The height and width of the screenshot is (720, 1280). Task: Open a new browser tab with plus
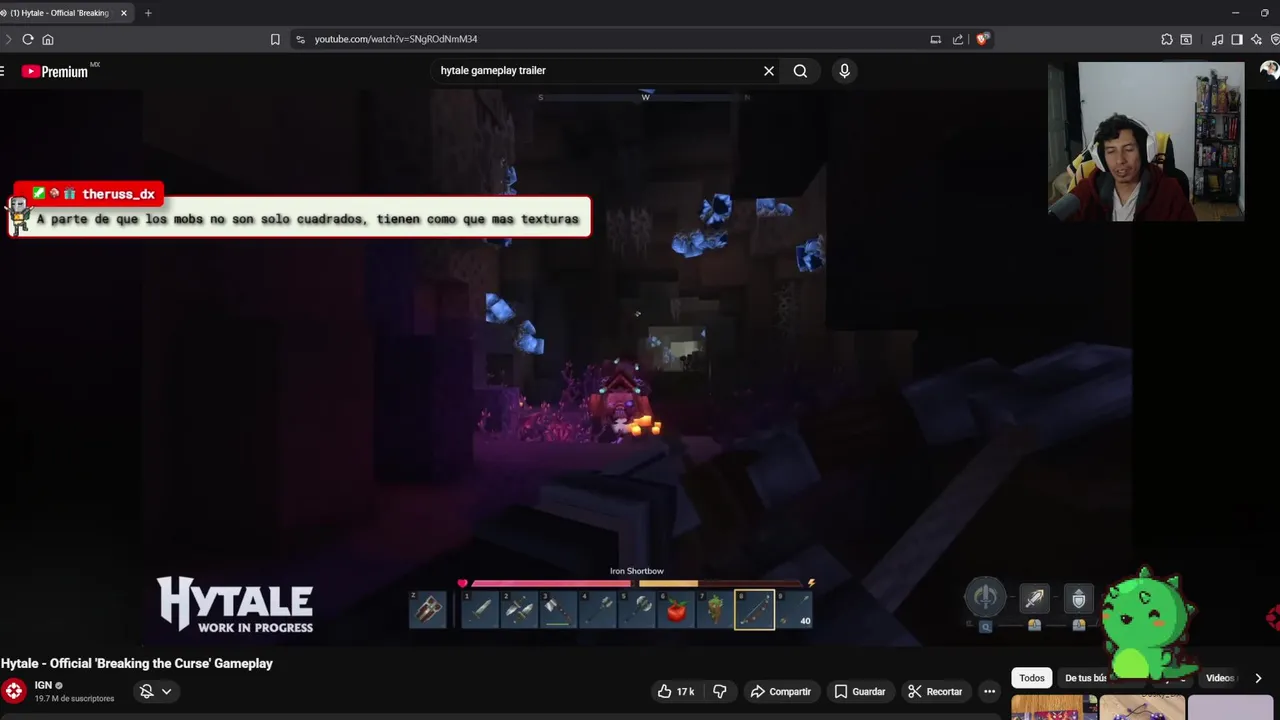(148, 13)
